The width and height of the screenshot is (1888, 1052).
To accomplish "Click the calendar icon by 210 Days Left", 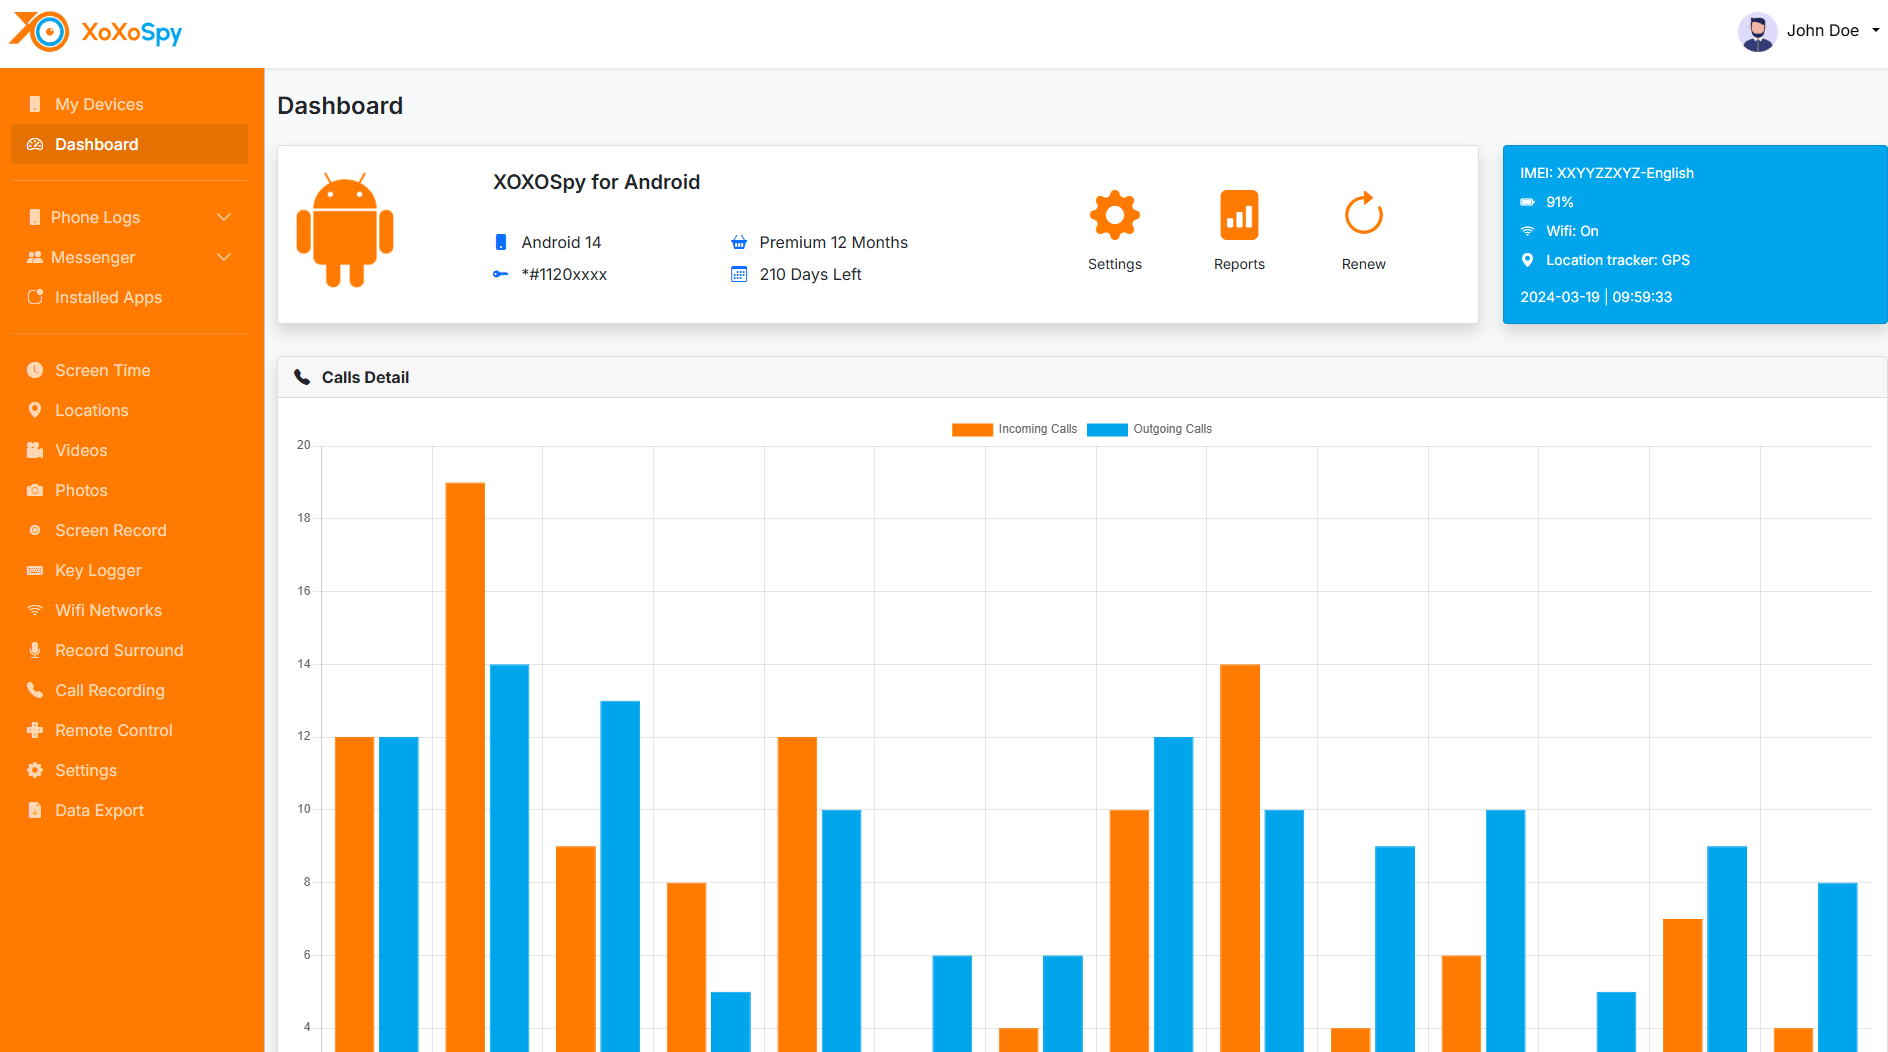I will click(739, 274).
